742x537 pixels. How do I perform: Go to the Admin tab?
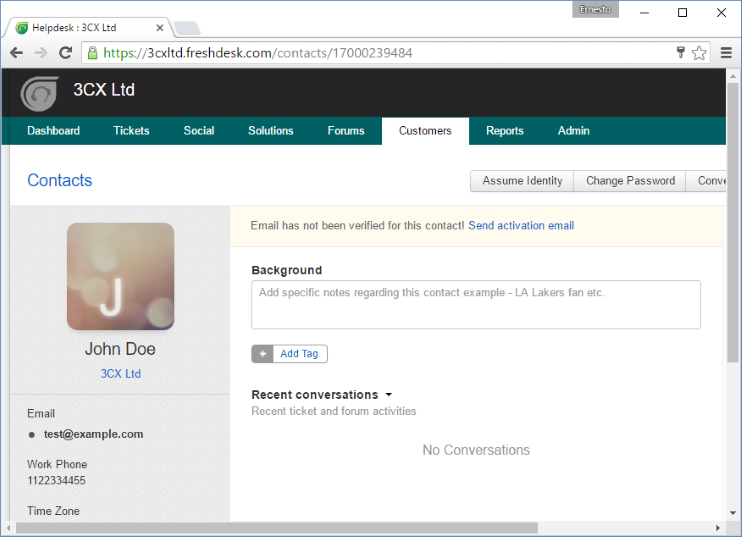pyautogui.click(x=574, y=131)
